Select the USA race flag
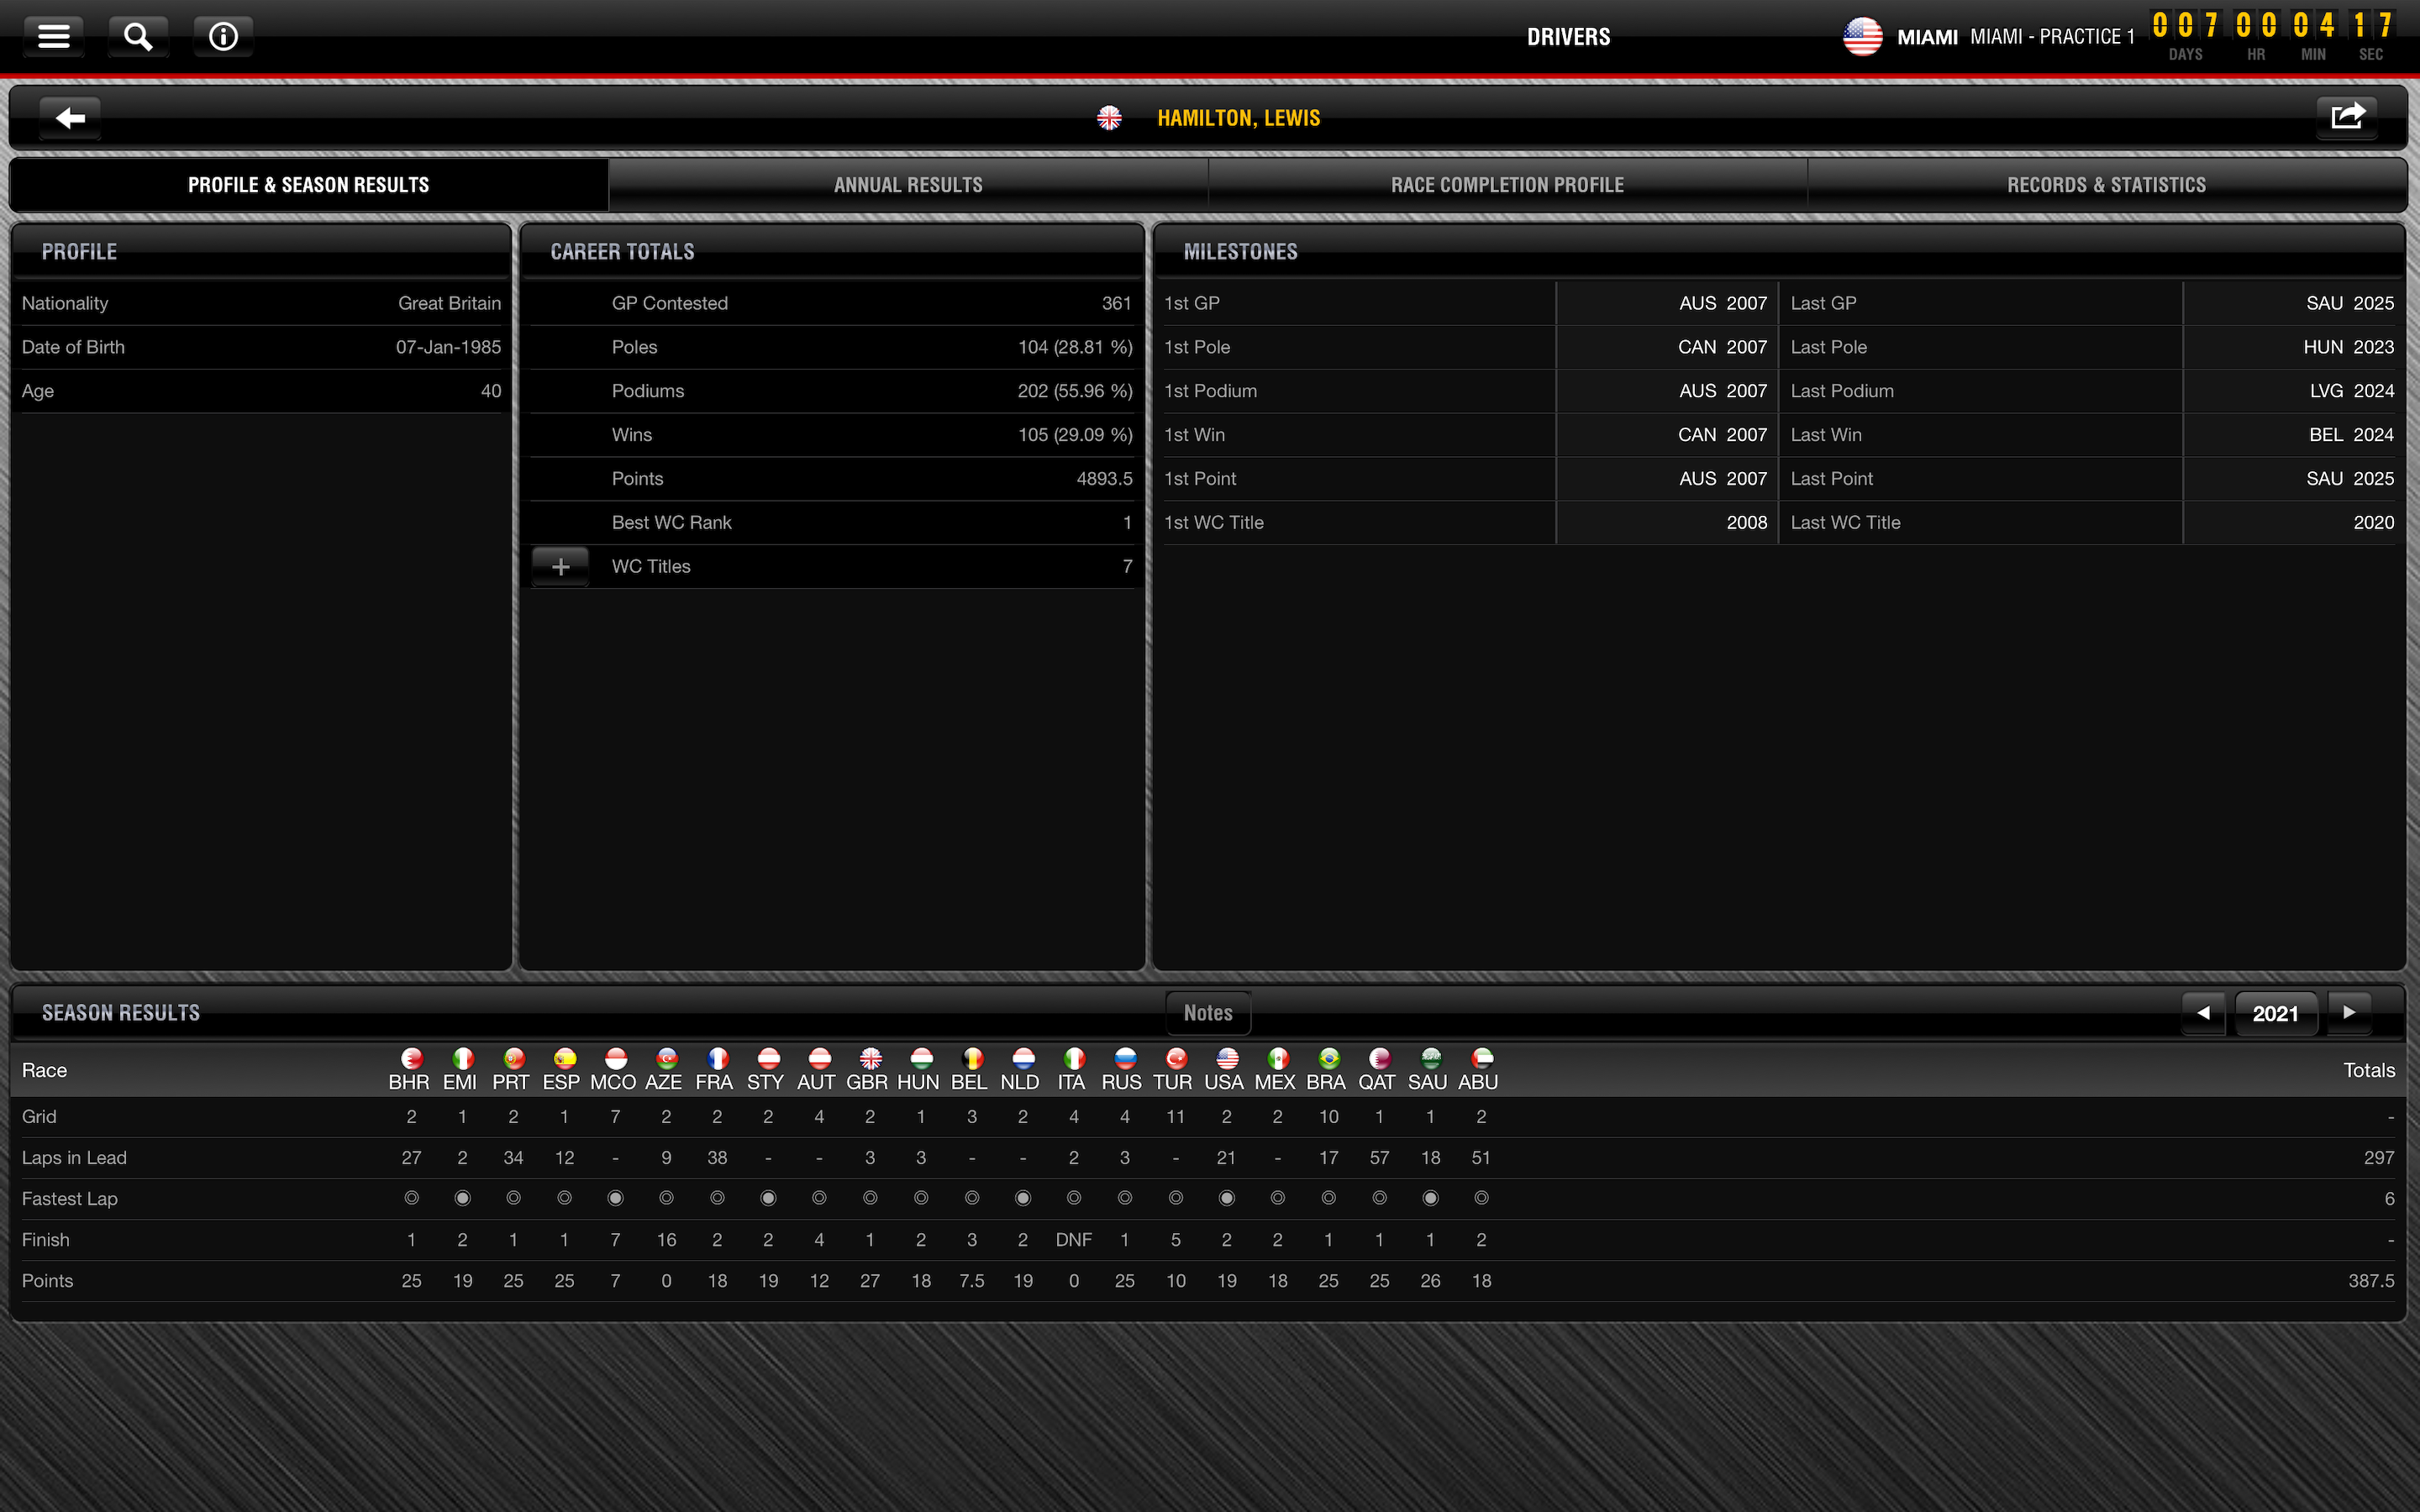 click(1227, 1058)
